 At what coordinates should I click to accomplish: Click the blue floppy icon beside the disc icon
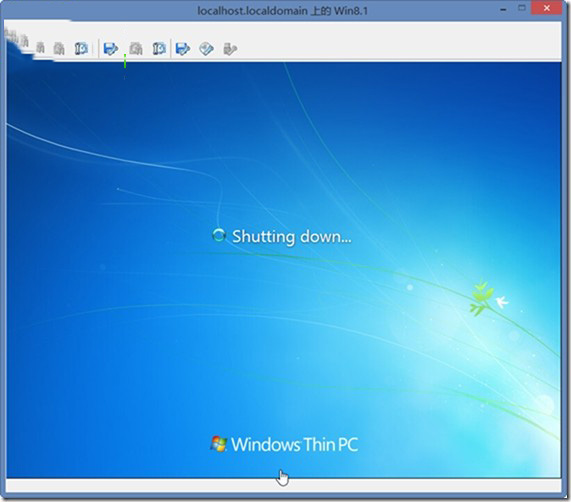tap(183, 48)
